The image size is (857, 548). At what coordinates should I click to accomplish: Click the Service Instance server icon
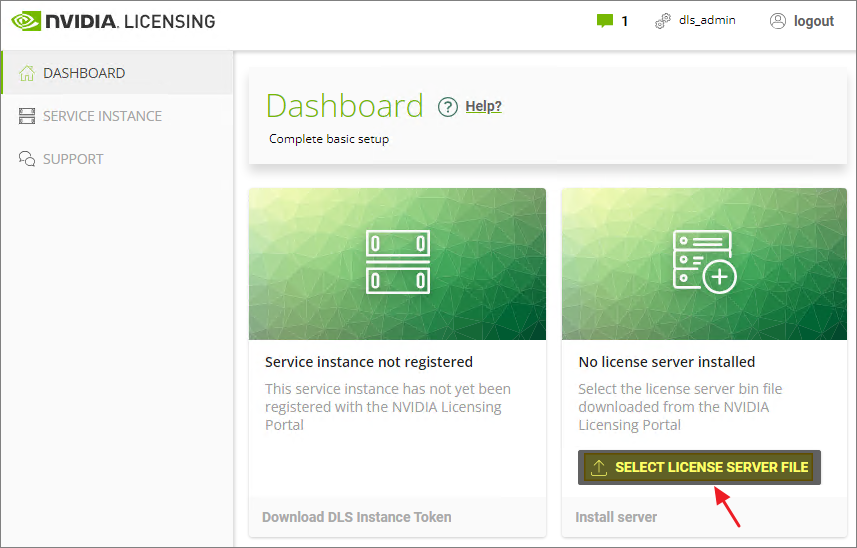(27, 116)
